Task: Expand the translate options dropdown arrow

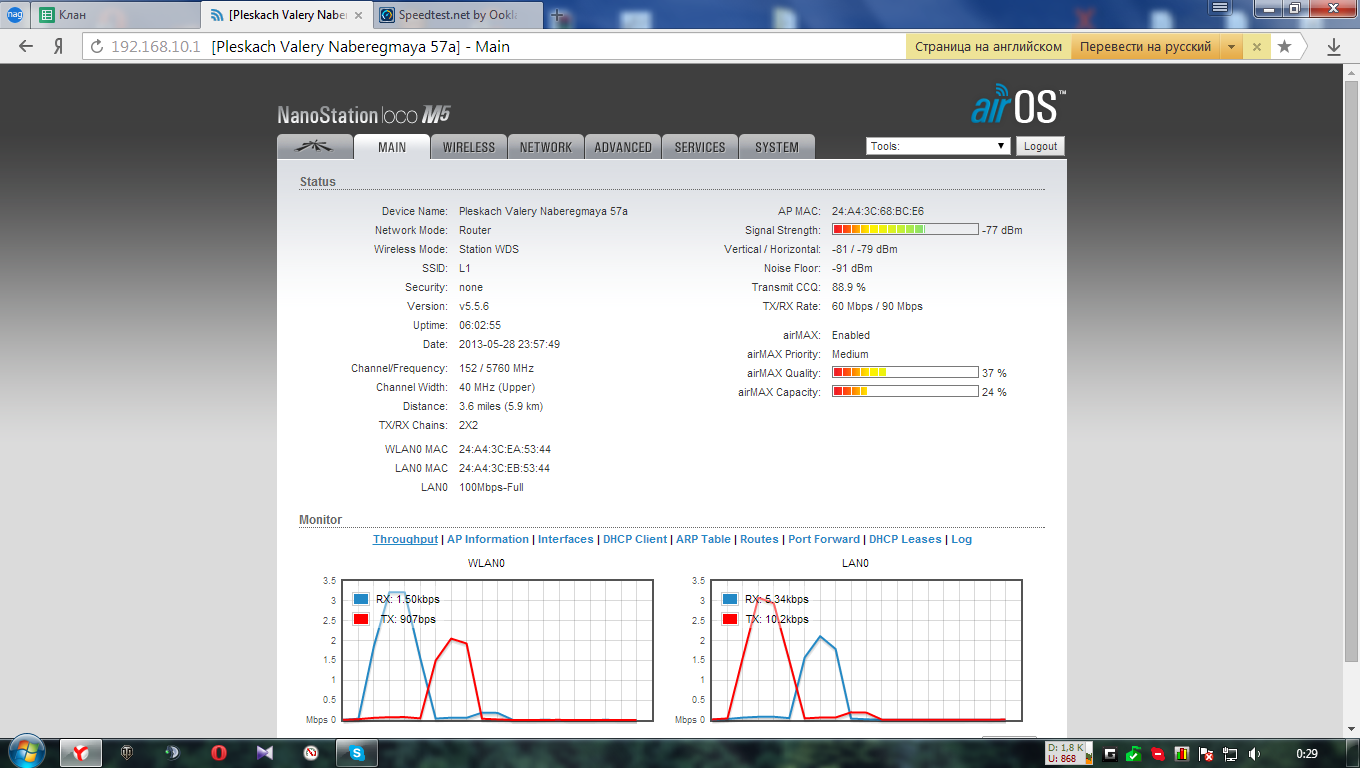Action: click(x=1231, y=47)
